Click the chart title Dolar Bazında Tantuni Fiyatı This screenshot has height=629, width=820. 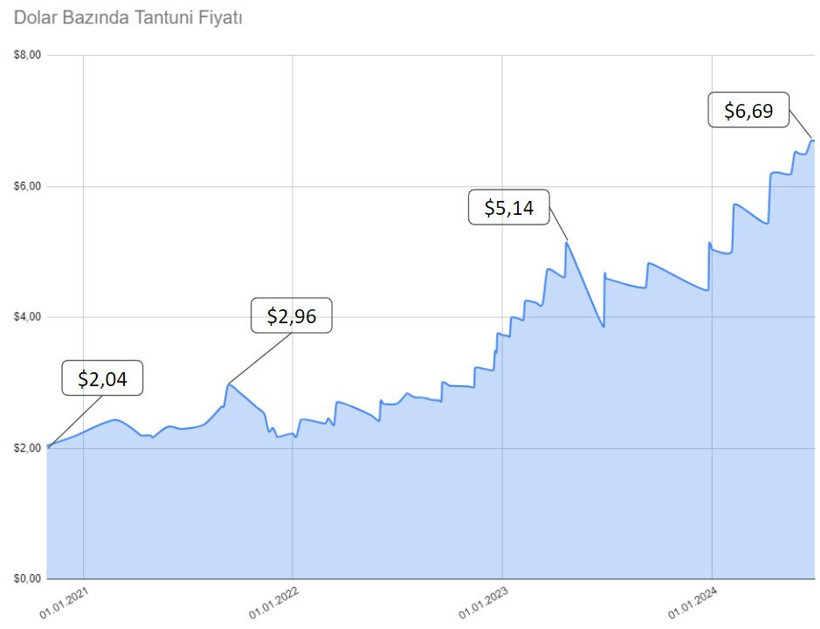[x=129, y=18]
